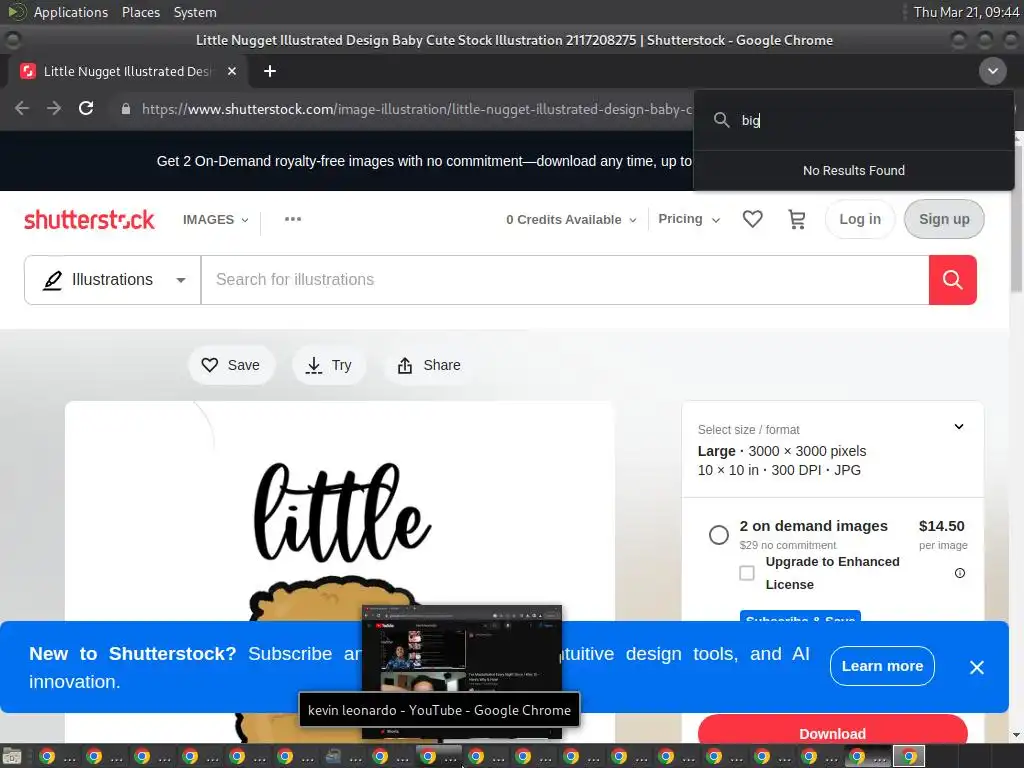The width and height of the screenshot is (1024, 768).
Task: Open the three-dots more menu
Action: point(293,219)
